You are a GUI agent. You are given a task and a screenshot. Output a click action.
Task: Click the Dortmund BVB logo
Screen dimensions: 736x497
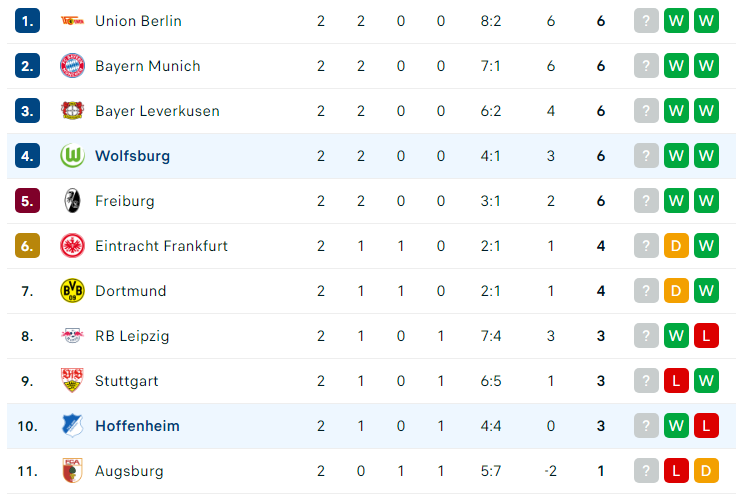[72, 291]
